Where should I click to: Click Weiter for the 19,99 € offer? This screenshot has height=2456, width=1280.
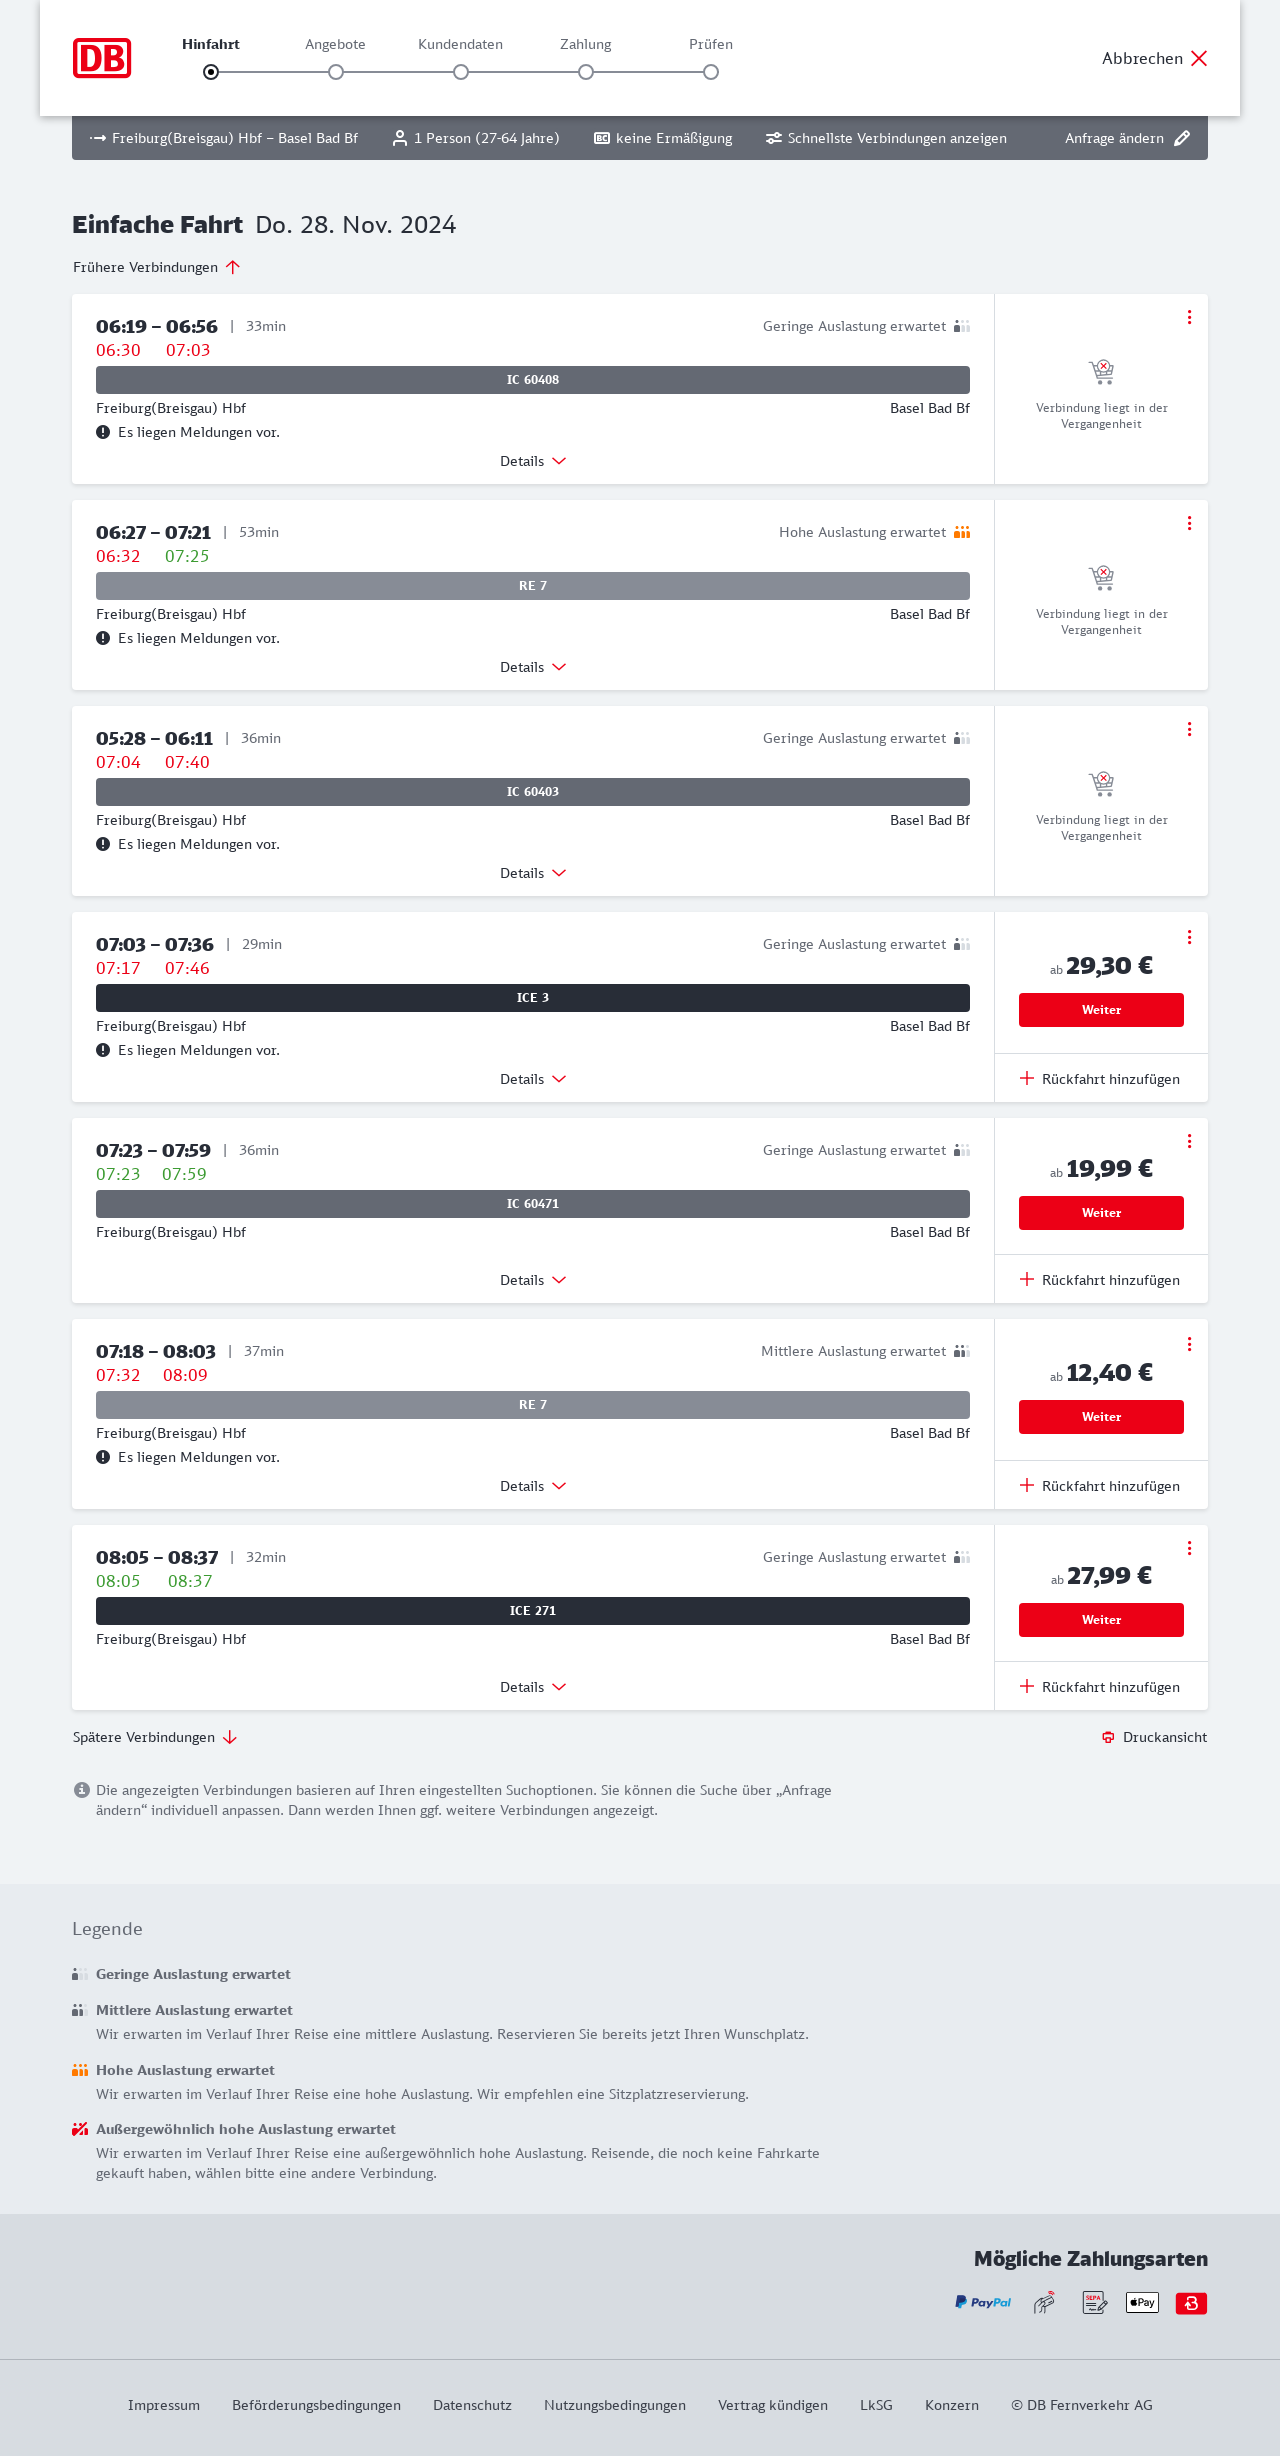click(x=1101, y=1213)
